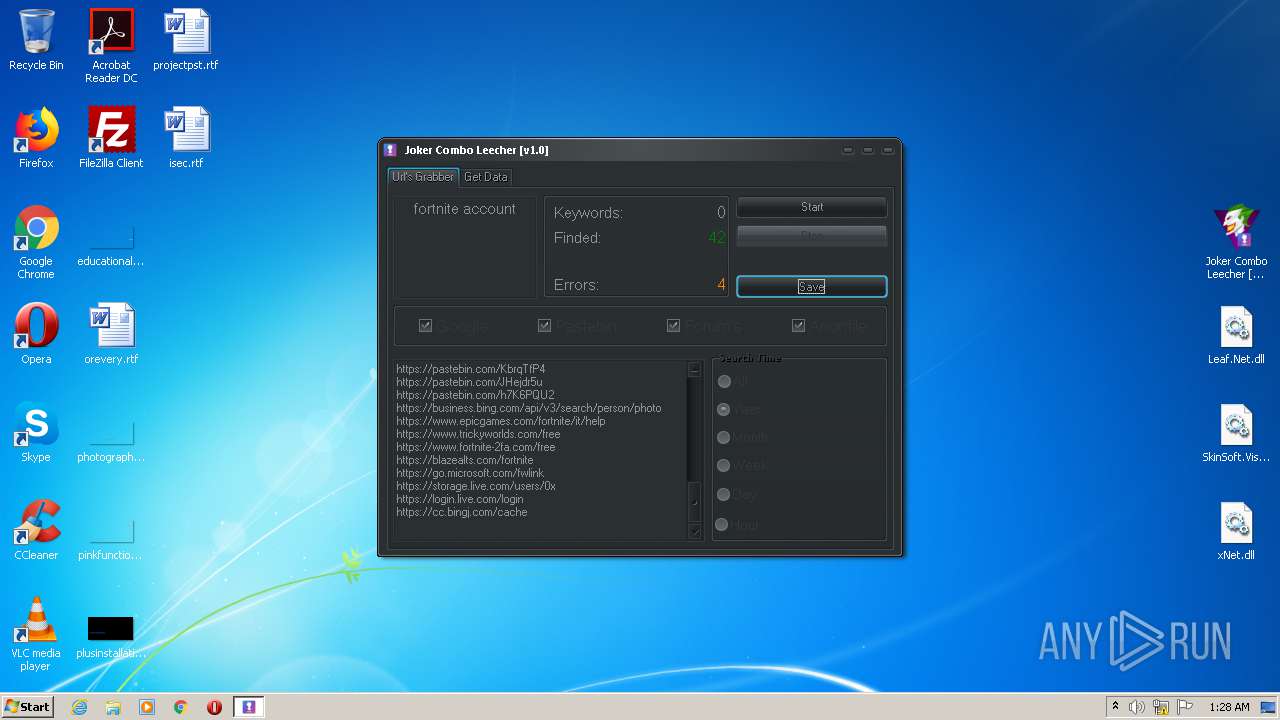Select business.bing.com search/person/photo URL
Image resolution: width=1280 pixels, height=720 pixels.
(x=528, y=408)
